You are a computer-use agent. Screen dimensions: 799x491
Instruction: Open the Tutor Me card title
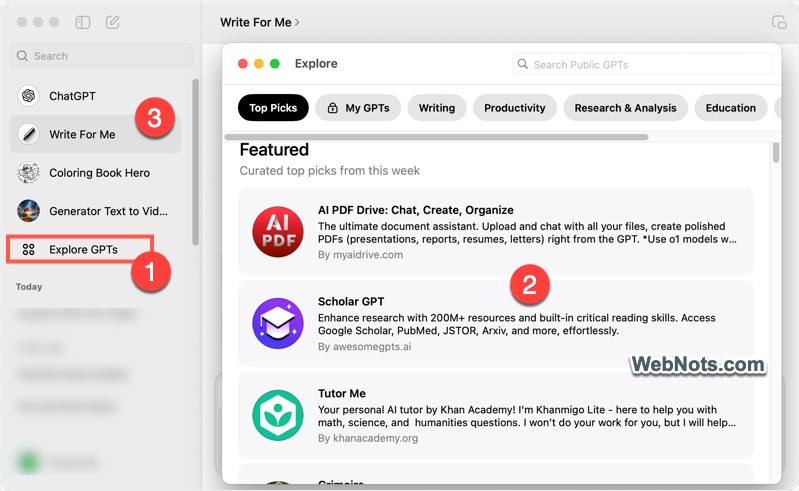point(342,393)
